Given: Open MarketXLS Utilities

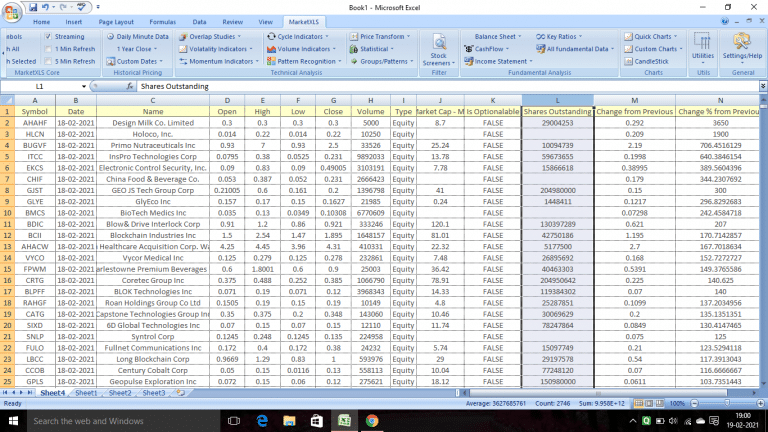Looking at the screenshot, I should [x=702, y=49].
